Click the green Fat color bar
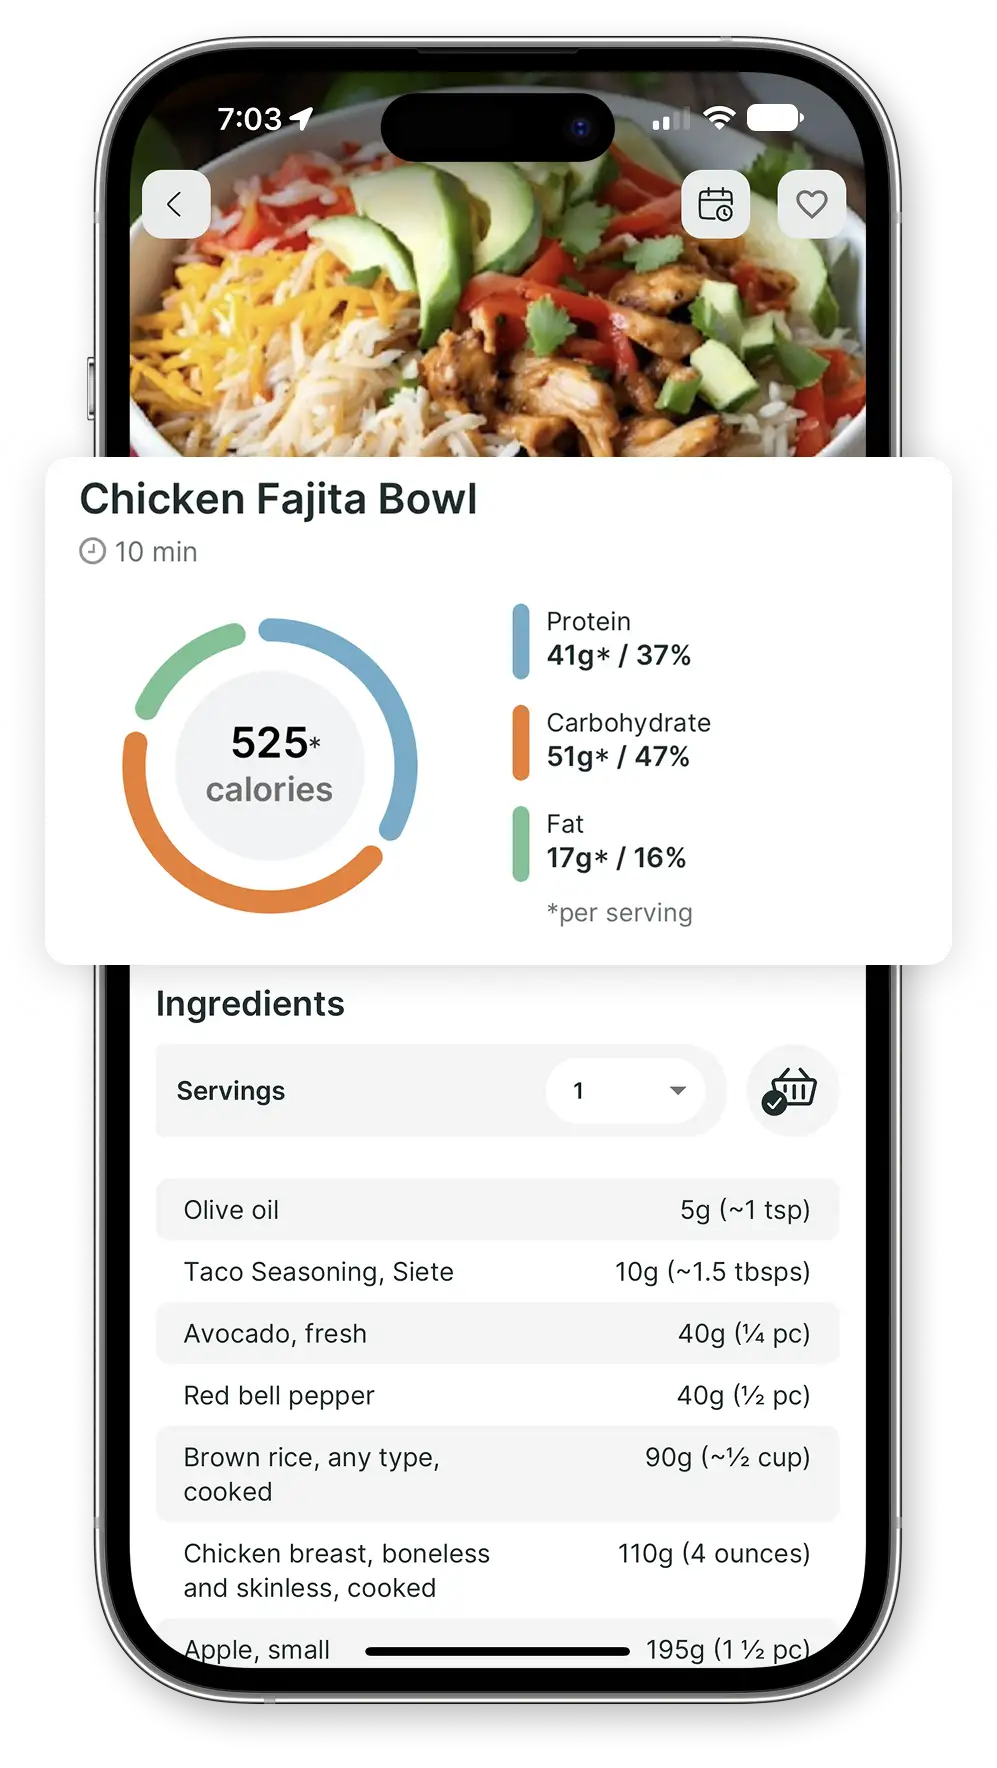Image resolution: width=997 pixels, height=1768 pixels. click(521, 843)
